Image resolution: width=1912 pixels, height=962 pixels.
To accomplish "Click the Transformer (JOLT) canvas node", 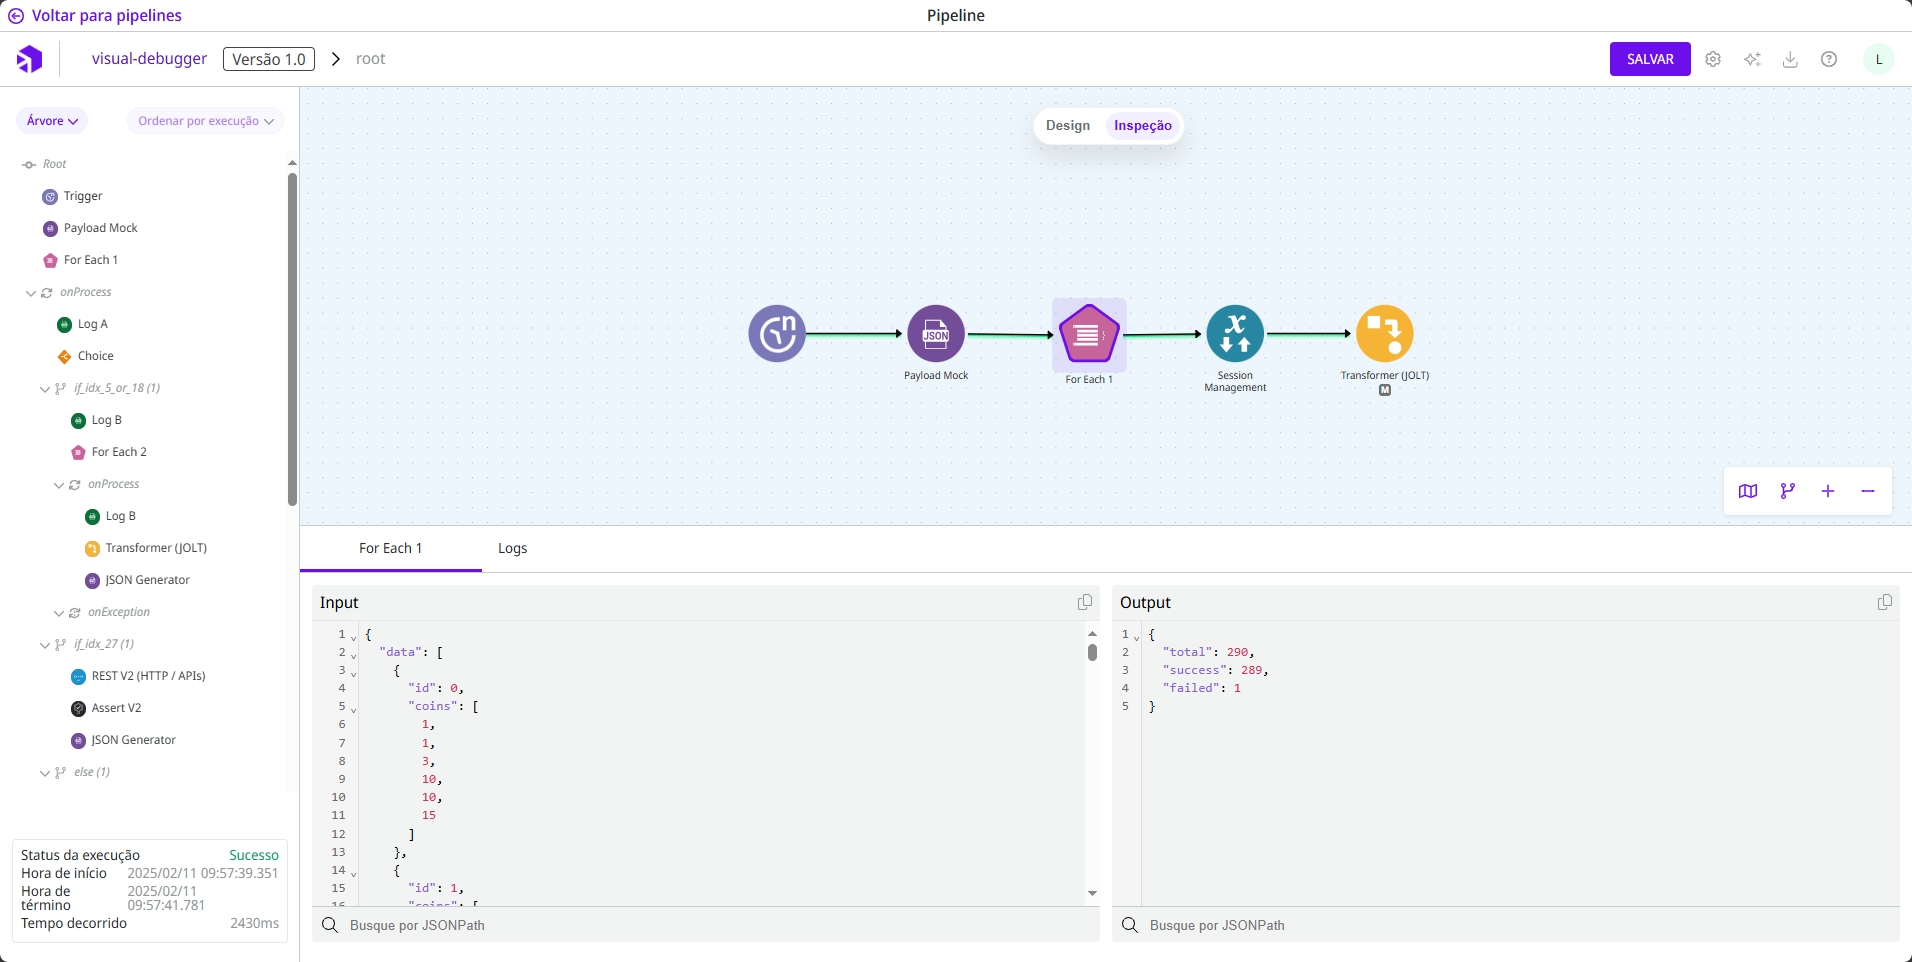I will tap(1384, 334).
